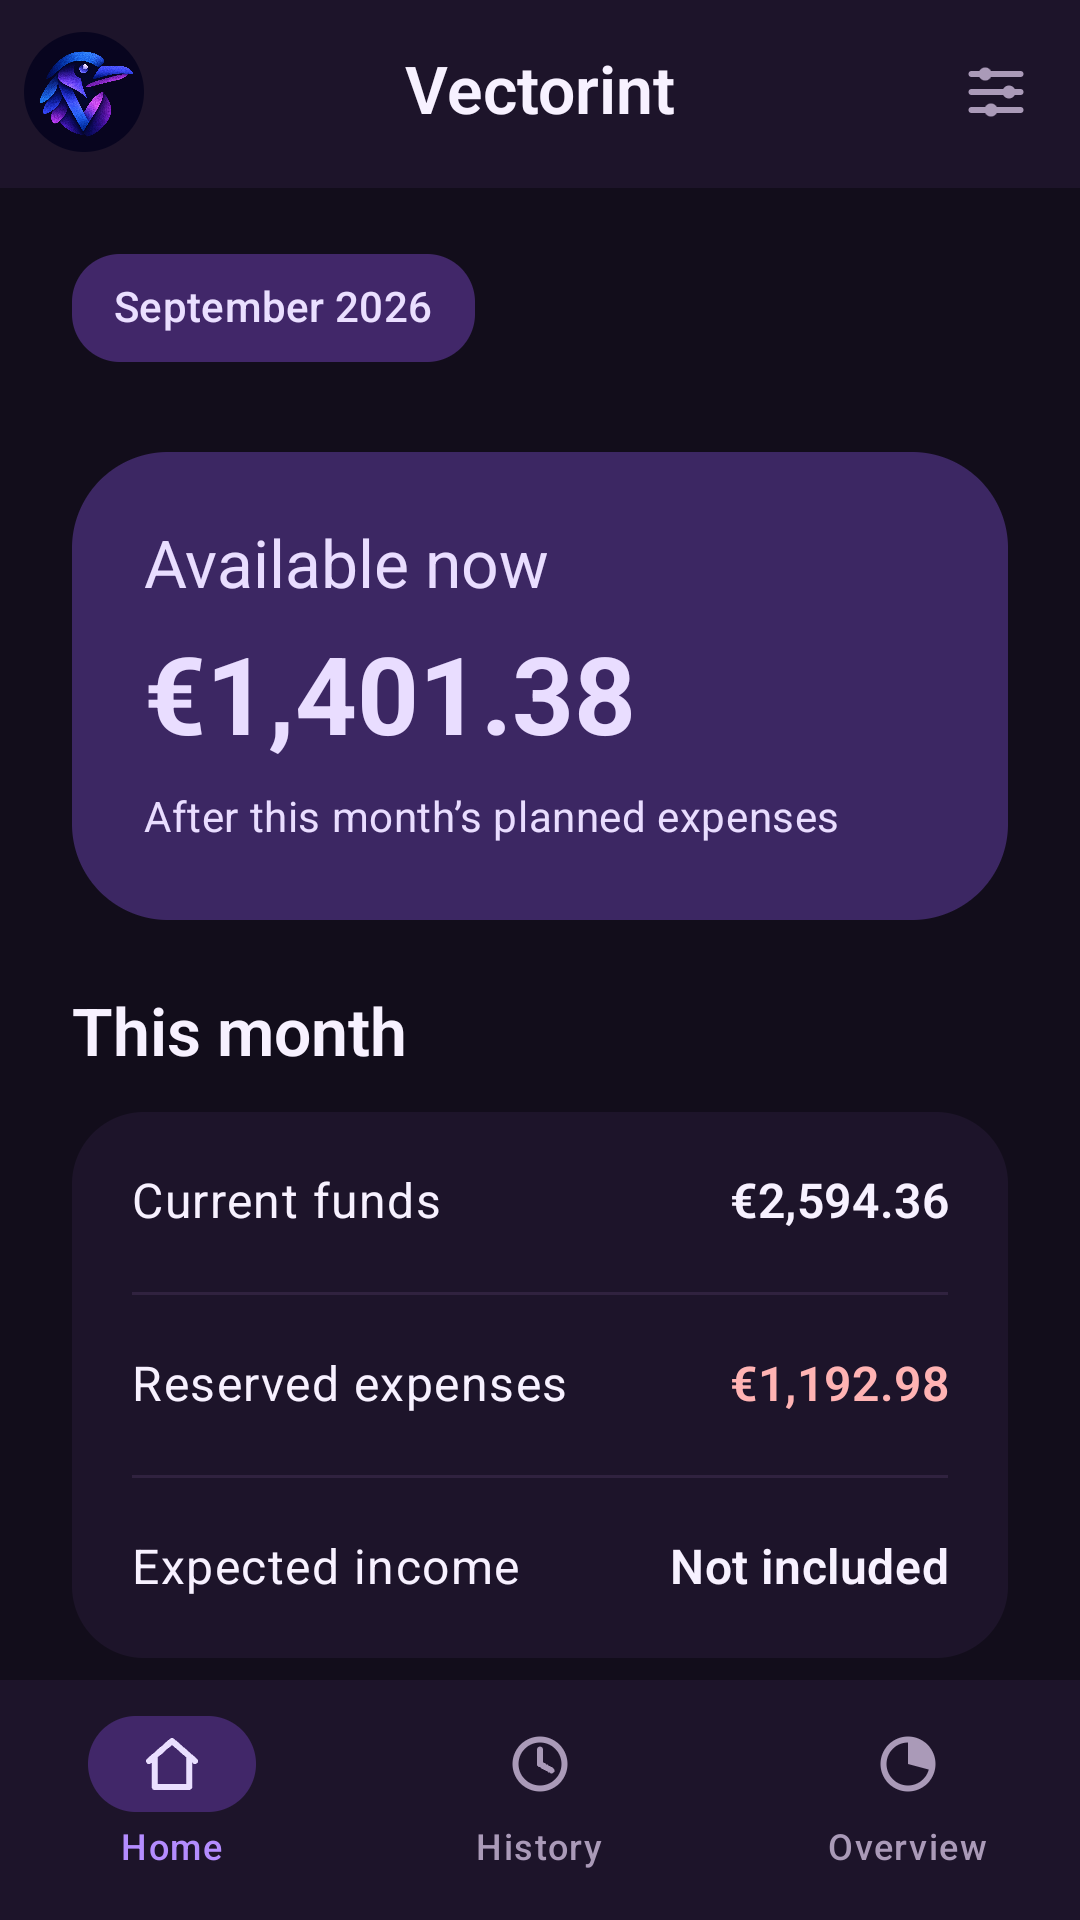
Task: Tap the Home house icon
Action: [172, 1764]
